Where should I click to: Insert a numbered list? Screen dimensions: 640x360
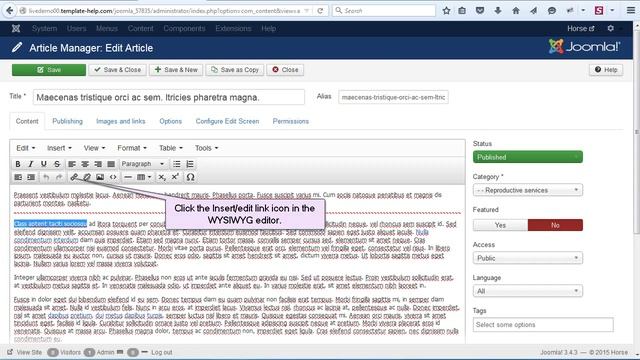[190, 164]
